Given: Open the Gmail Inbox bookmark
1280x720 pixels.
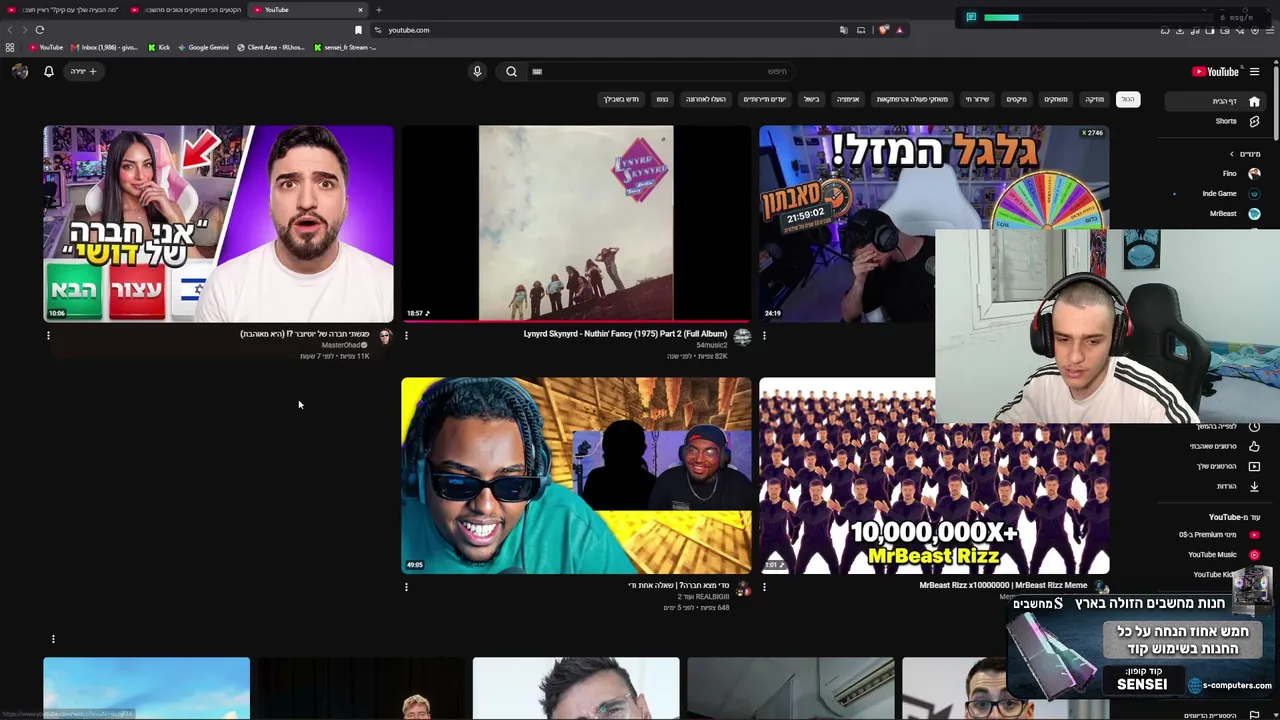Looking at the screenshot, I should [104, 47].
